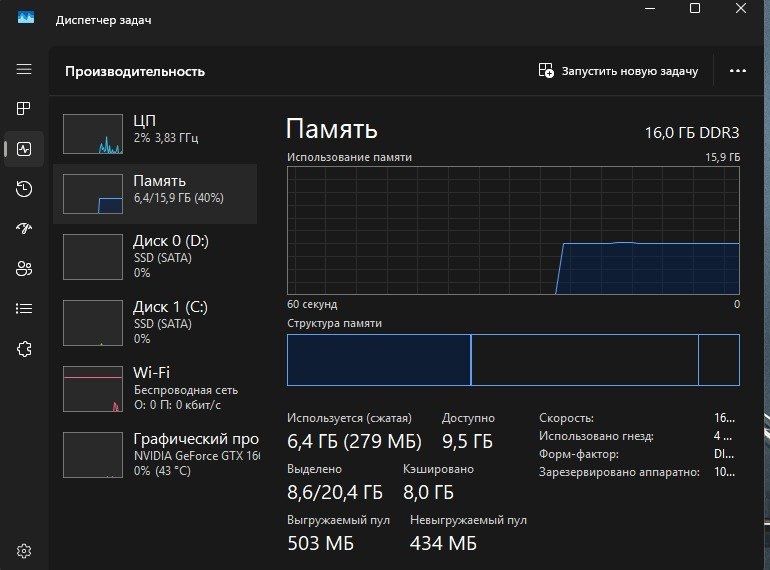Click the GPU mini graph thumbnail
This screenshot has width=770, height=570.
(x=93, y=455)
